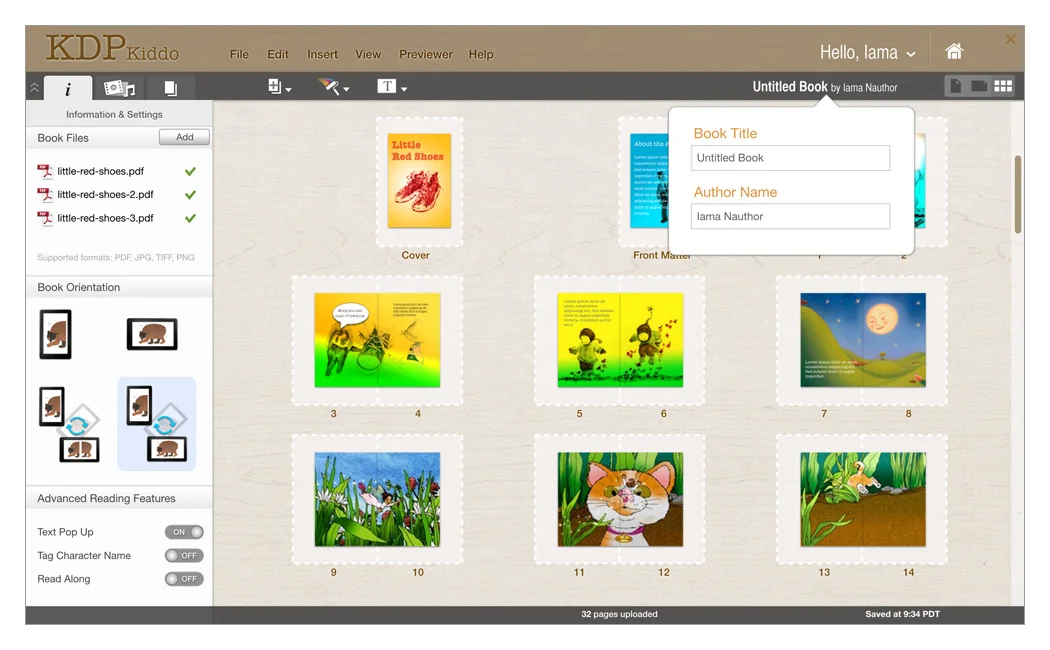Select the grid thumbnail view icon
The height and width of the screenshot is (650, 1050).
click(1003, 87)
